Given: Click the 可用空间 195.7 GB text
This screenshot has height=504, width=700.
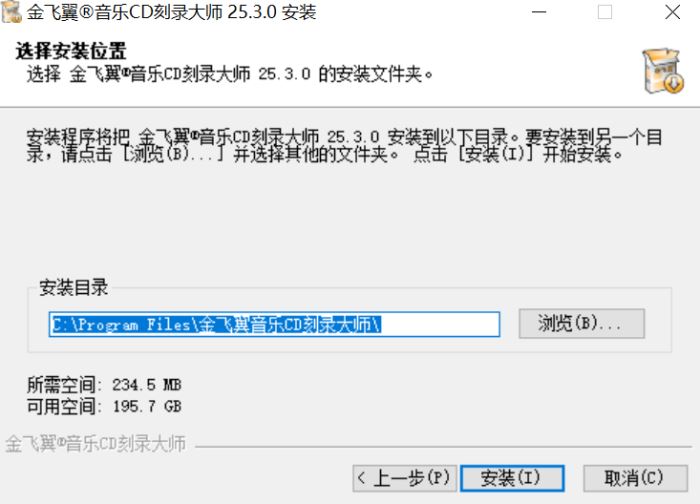Looking at the screenshot, I should coord(104,406).
